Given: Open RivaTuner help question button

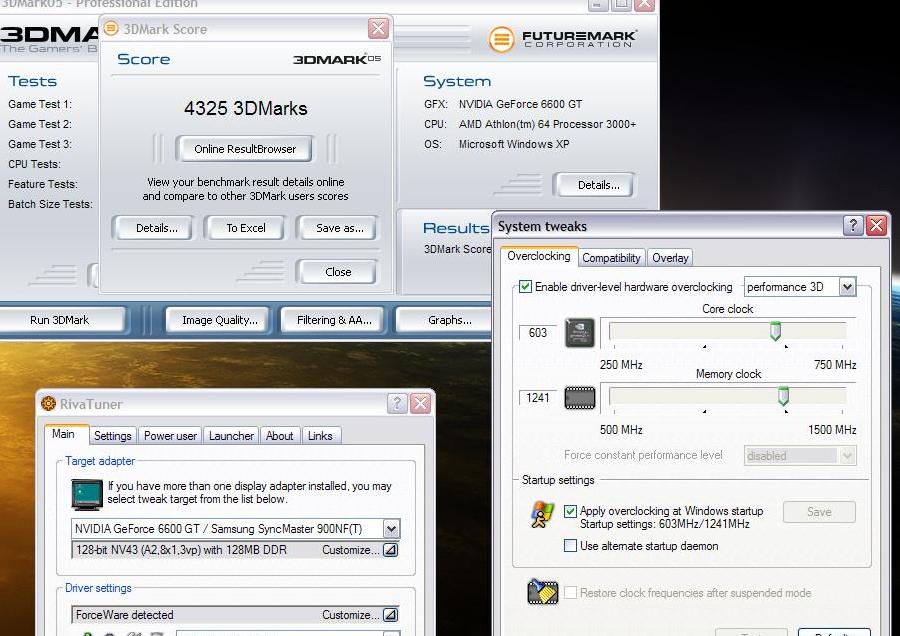Looking at the screenshot, I should click(397, 404).
